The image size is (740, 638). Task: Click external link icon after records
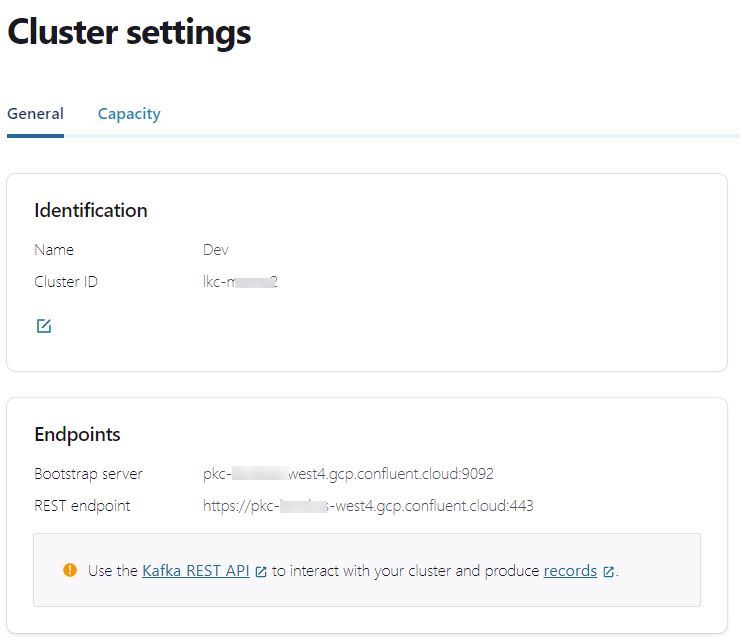pos(608,572)
